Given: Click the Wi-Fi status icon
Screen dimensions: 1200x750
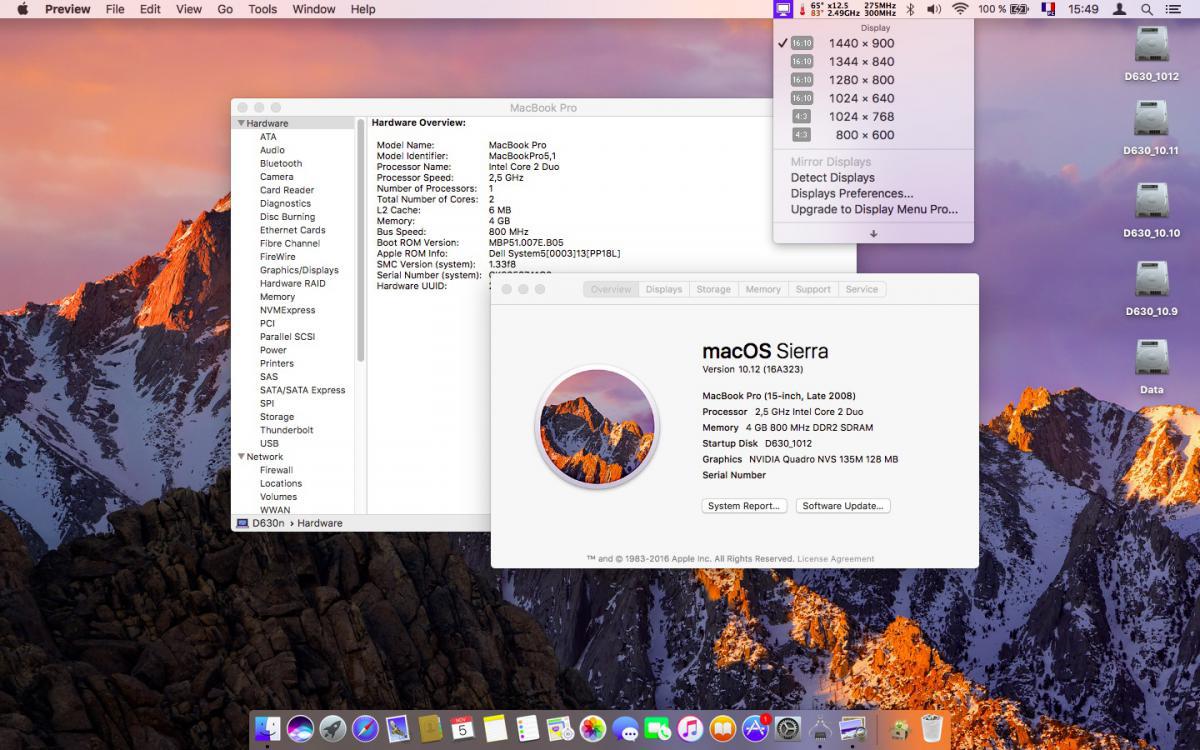Looking at the screenshot, I should [960, 9].
